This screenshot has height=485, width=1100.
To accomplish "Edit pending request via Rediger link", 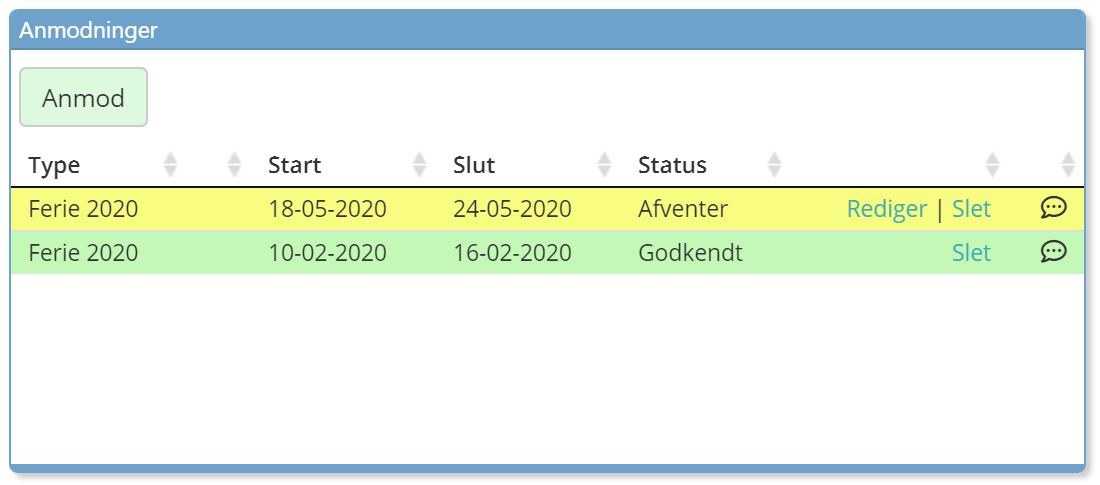I will tap(887, 209).
